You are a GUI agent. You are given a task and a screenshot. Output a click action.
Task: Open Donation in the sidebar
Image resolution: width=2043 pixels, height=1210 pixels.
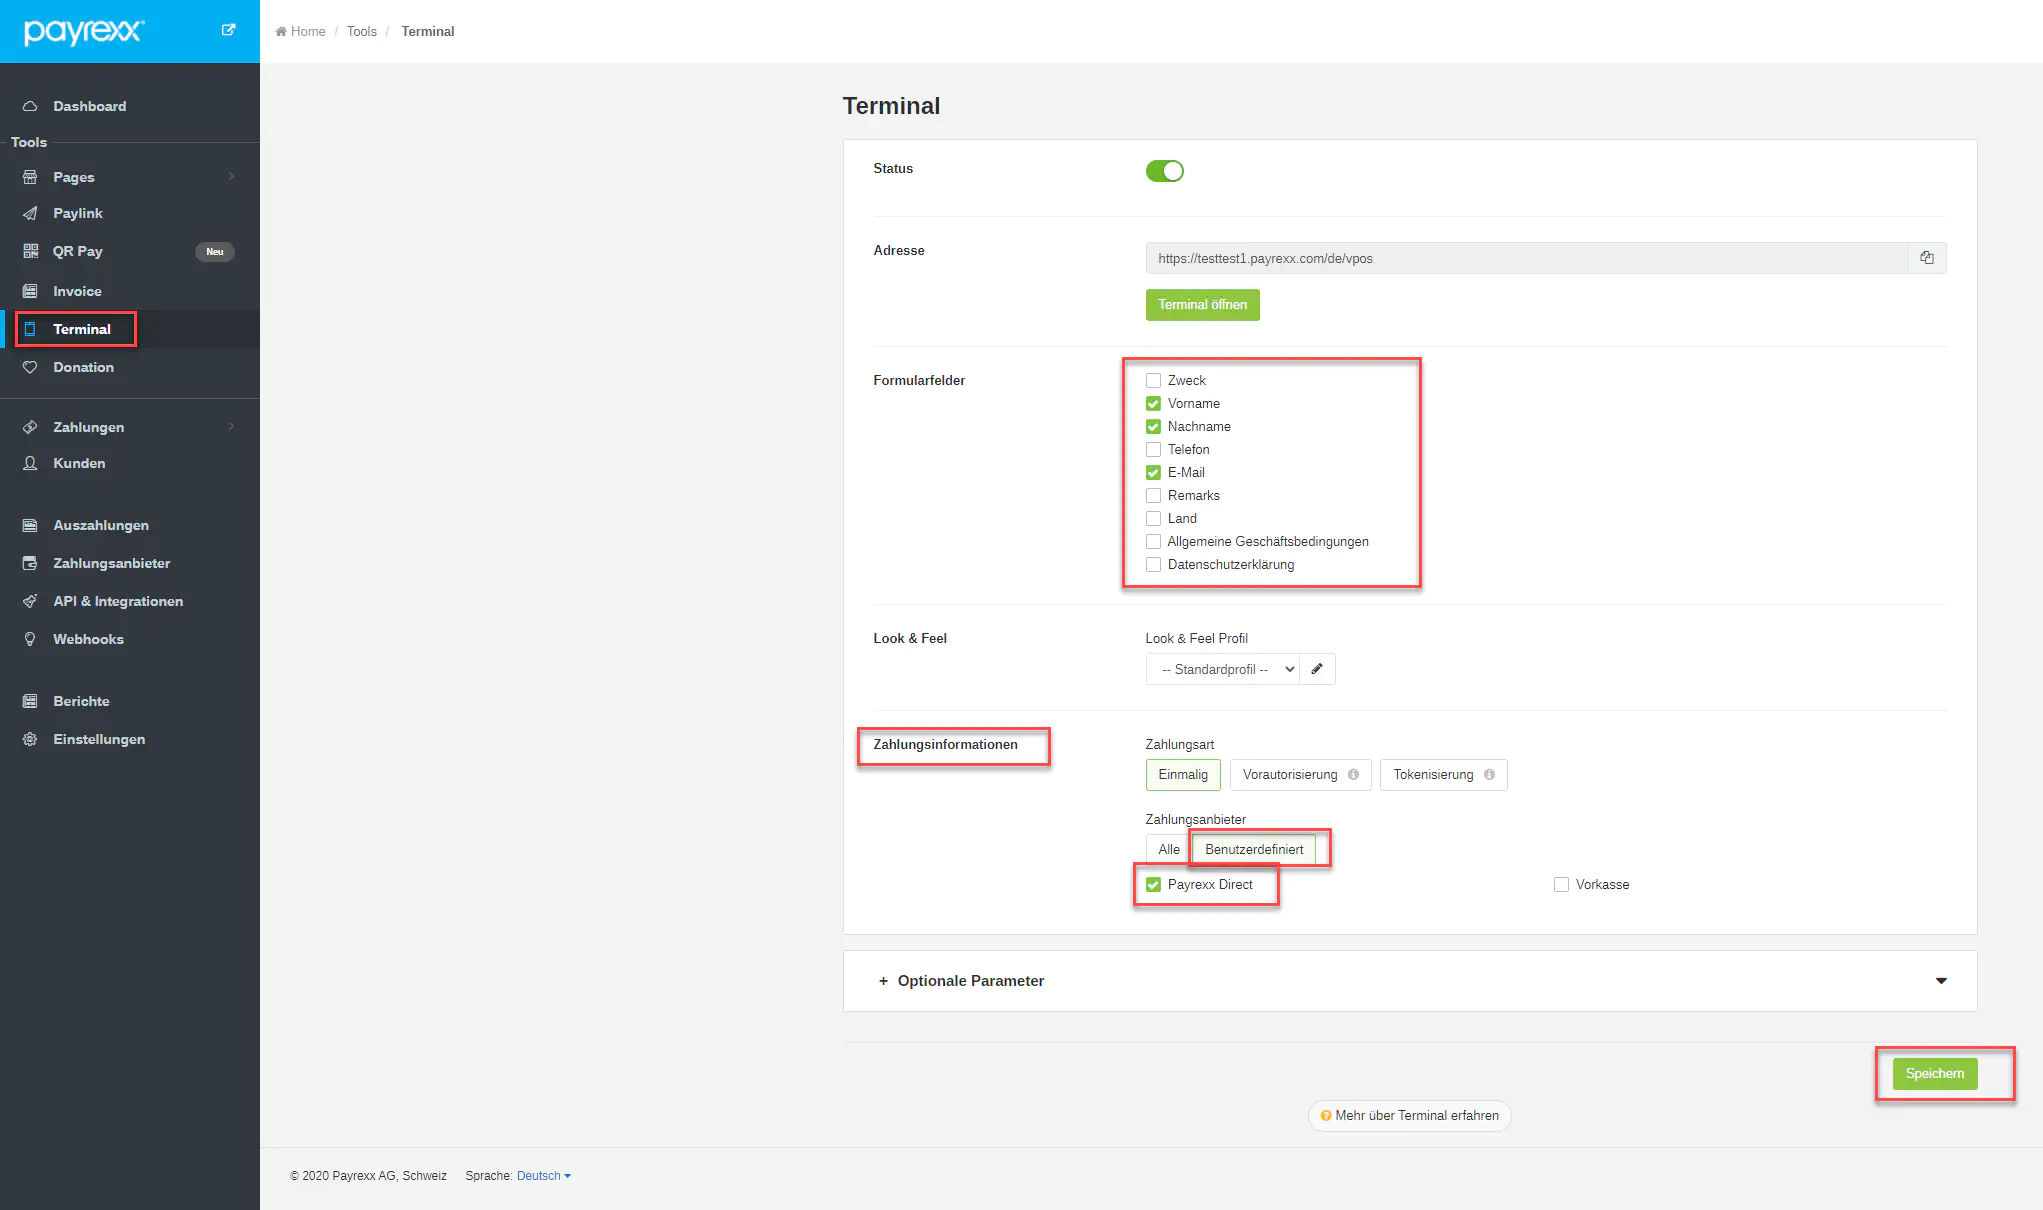pos(83,367)
